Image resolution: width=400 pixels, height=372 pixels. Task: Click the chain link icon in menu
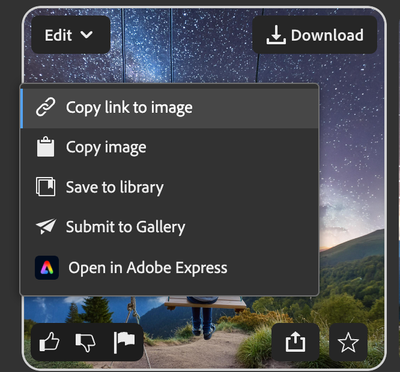pos(46,107)
